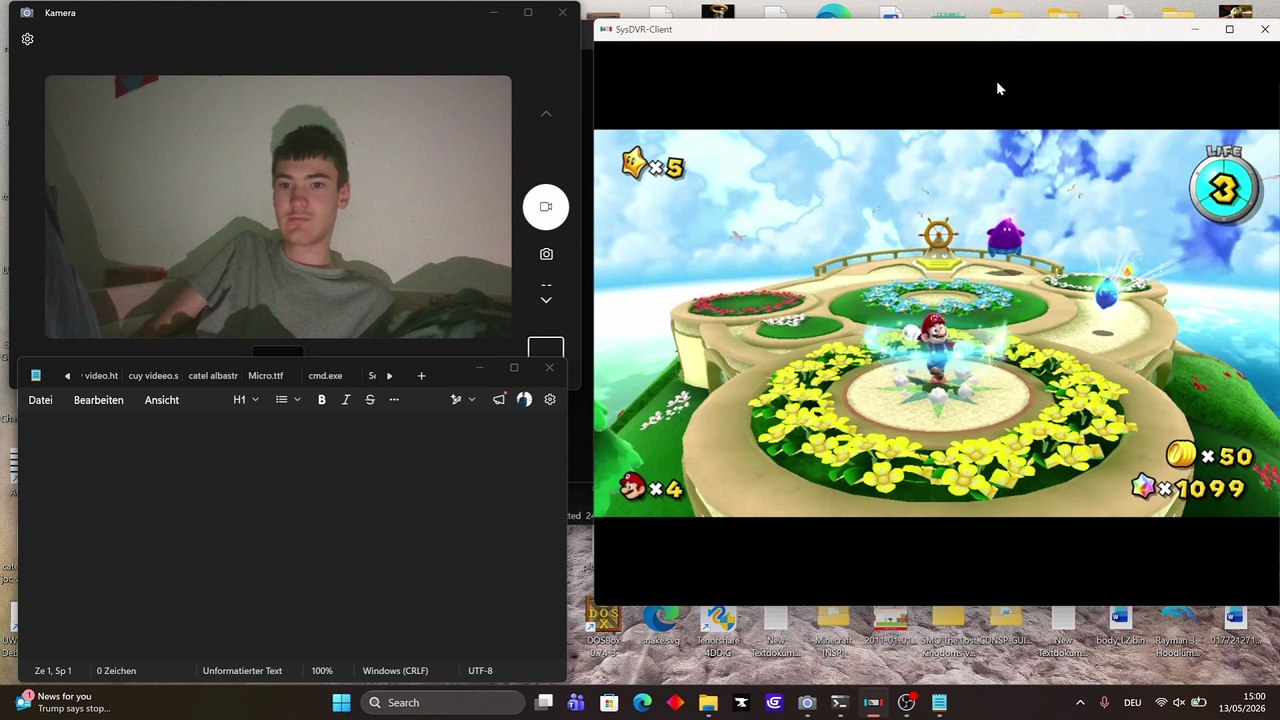Switch DEU keyboard language
Image resolution: width=1280 pixels, height=720 pixels.
point(1132,703)
